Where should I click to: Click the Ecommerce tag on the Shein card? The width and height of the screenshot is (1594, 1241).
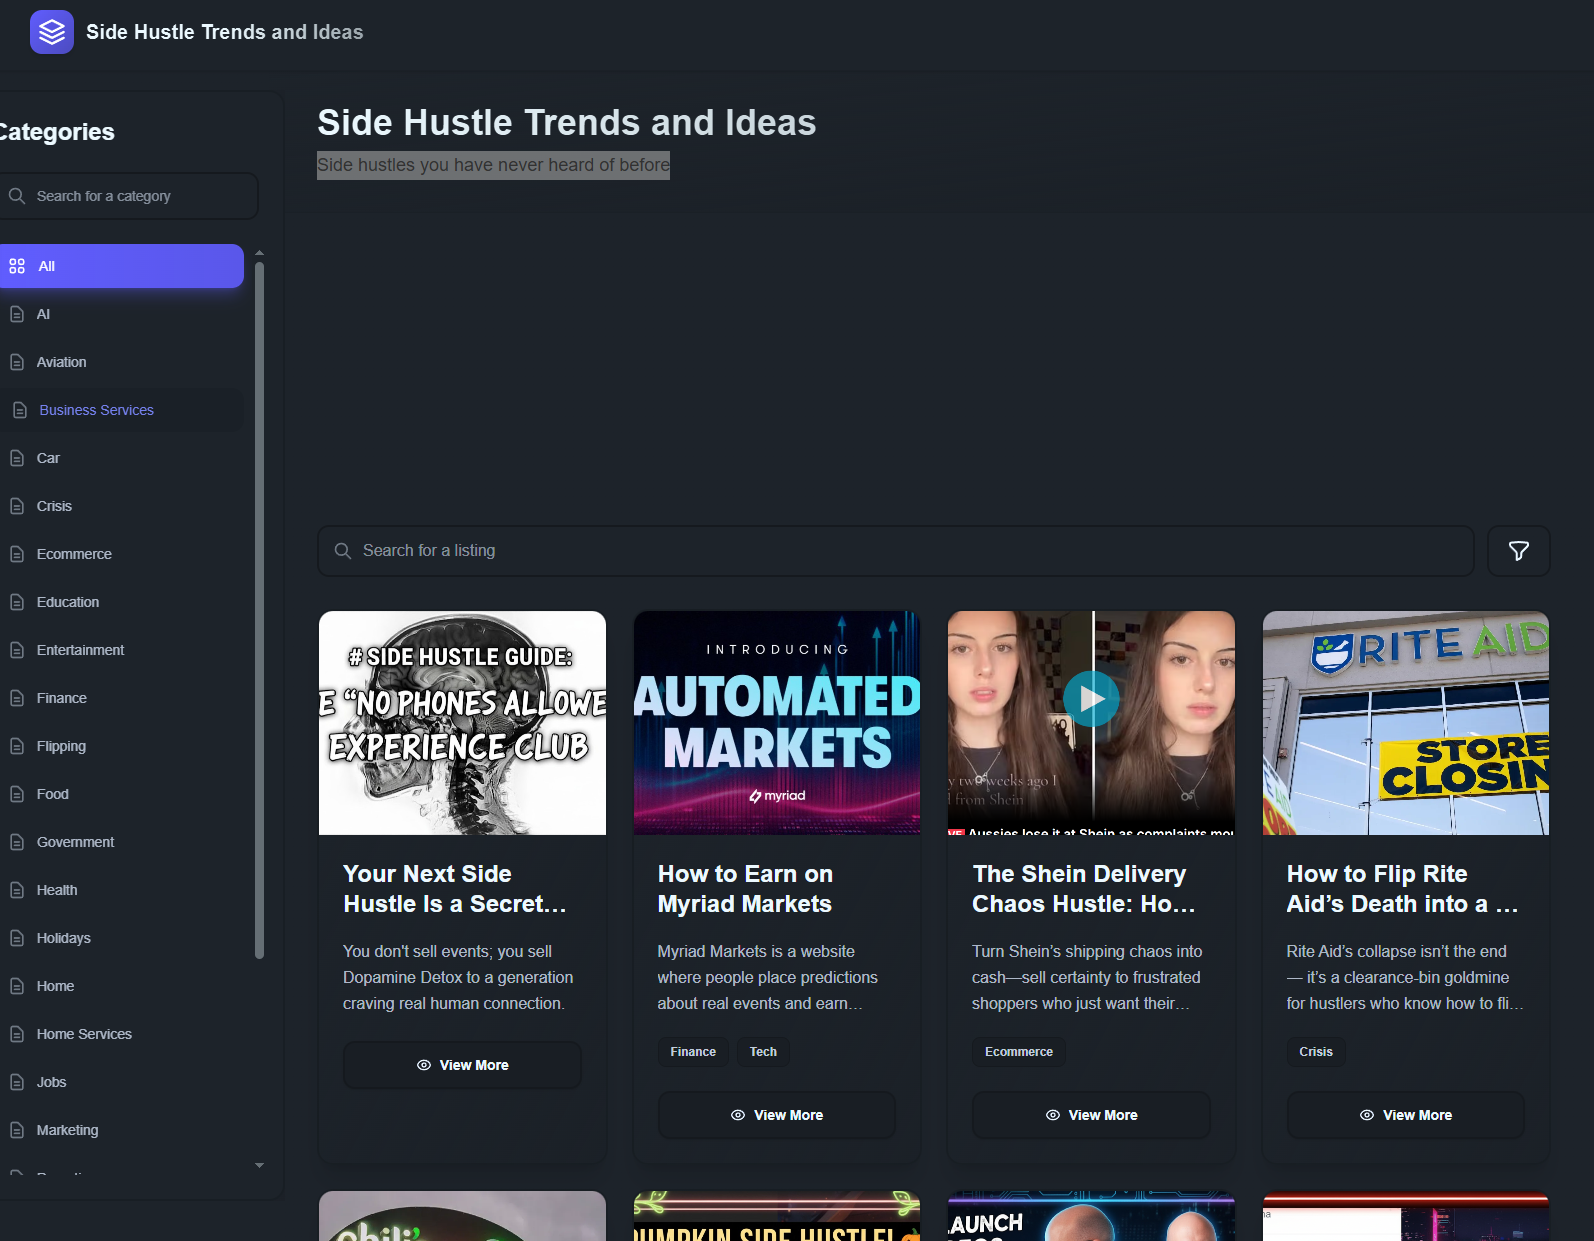(1019, 1052)
